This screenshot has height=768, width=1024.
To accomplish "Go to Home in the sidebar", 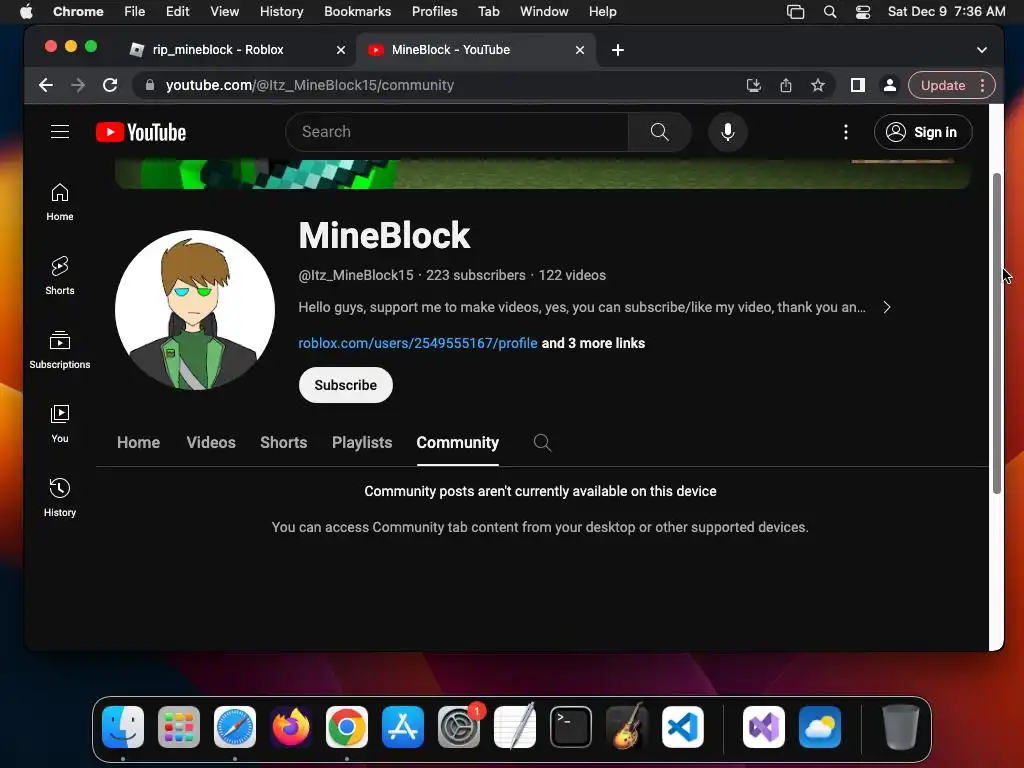I will pyautogui.click(x=59, y=202).
